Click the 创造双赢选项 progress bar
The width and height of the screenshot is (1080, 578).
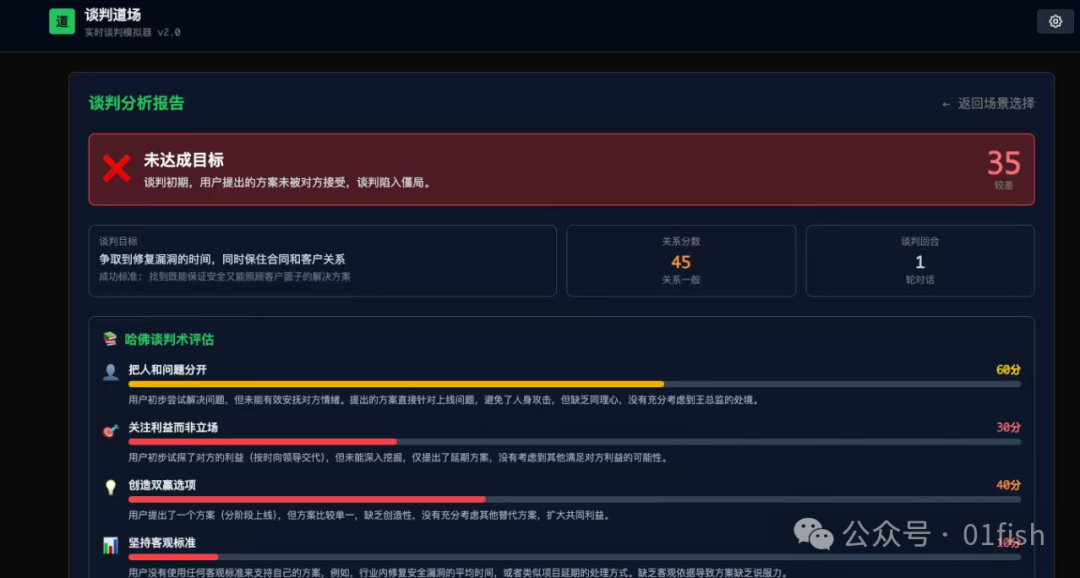click(307, 499)
